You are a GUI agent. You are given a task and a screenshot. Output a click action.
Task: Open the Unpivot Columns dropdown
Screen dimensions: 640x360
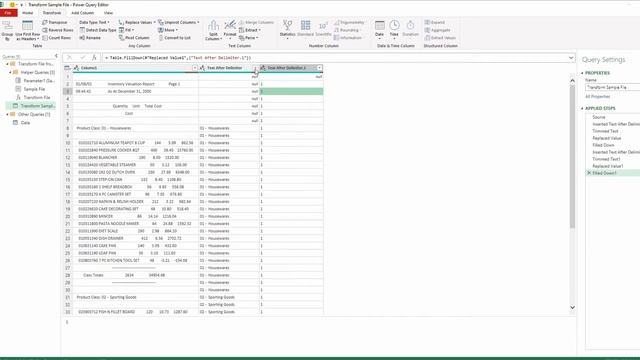click(179, 22)
